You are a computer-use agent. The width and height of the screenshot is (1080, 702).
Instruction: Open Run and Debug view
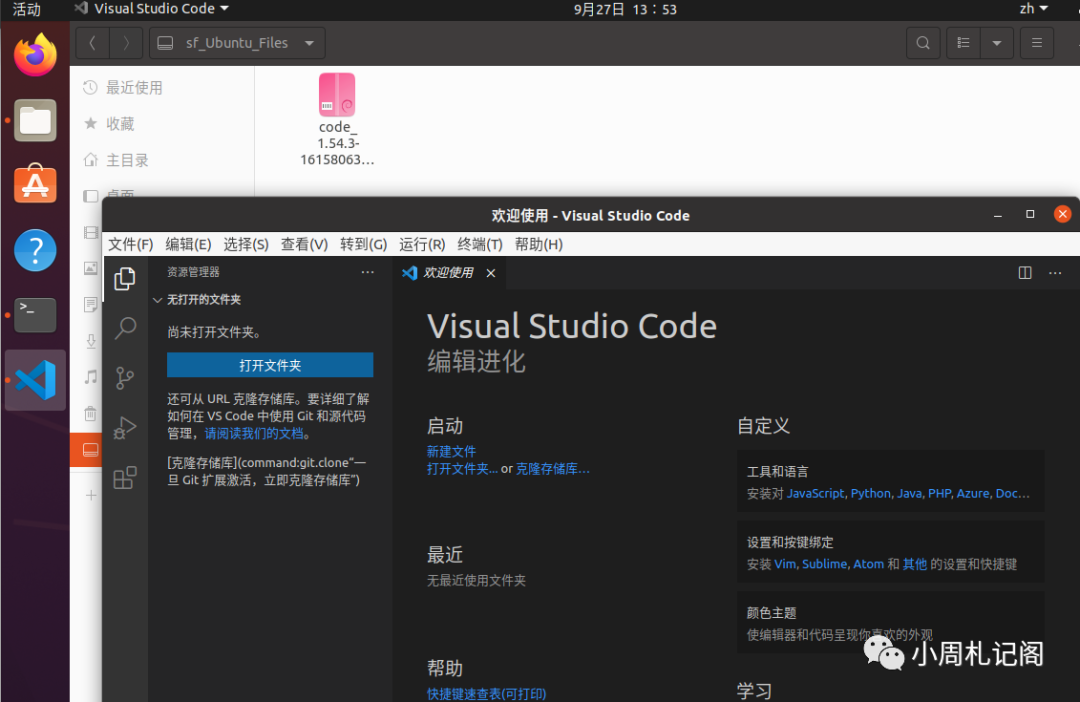(x=125, y=428)
